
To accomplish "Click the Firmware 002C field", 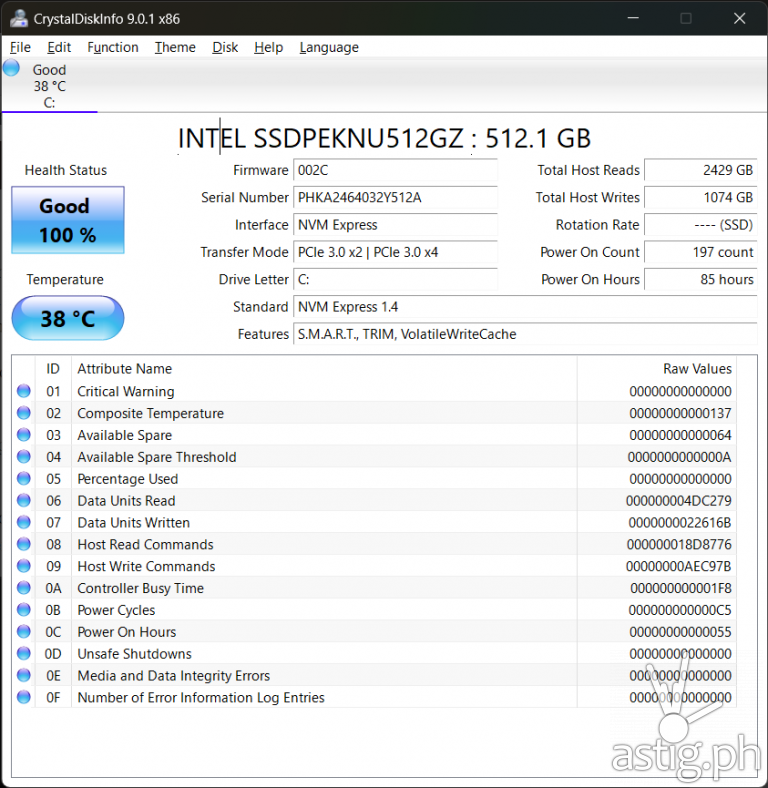I will click(395, 171).
